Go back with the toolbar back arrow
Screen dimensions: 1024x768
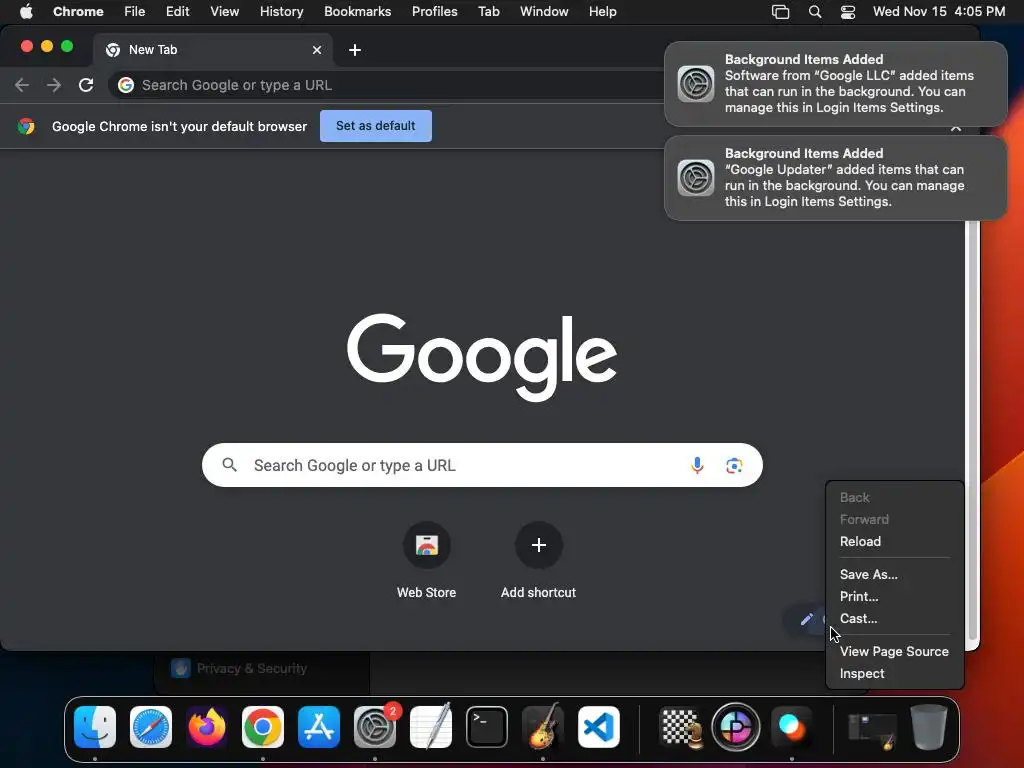(x=22, y=85)
